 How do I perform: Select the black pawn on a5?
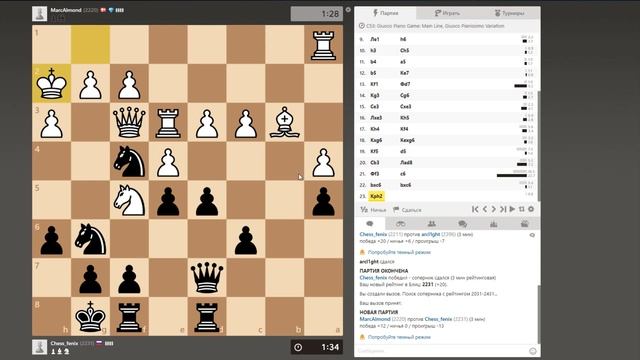tap(323, 200)
